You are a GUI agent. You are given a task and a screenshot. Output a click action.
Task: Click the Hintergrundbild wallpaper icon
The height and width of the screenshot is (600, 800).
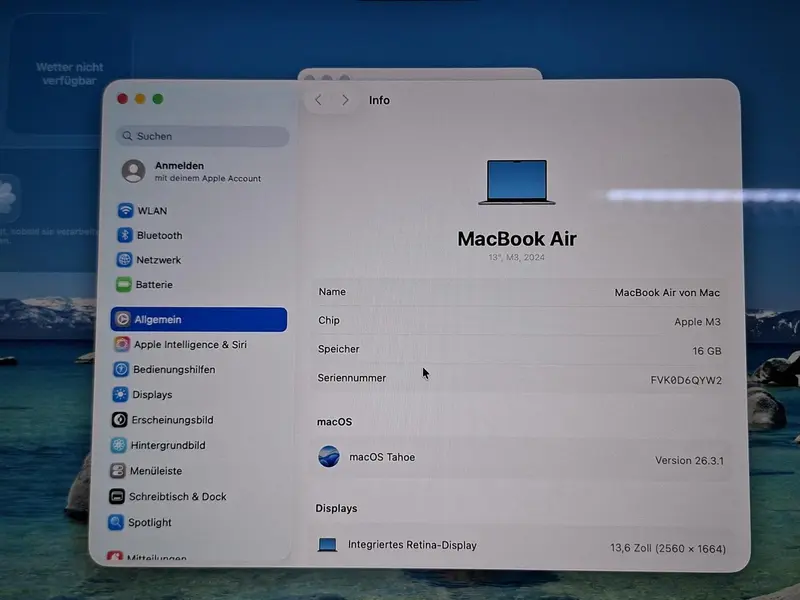point(118,445)
